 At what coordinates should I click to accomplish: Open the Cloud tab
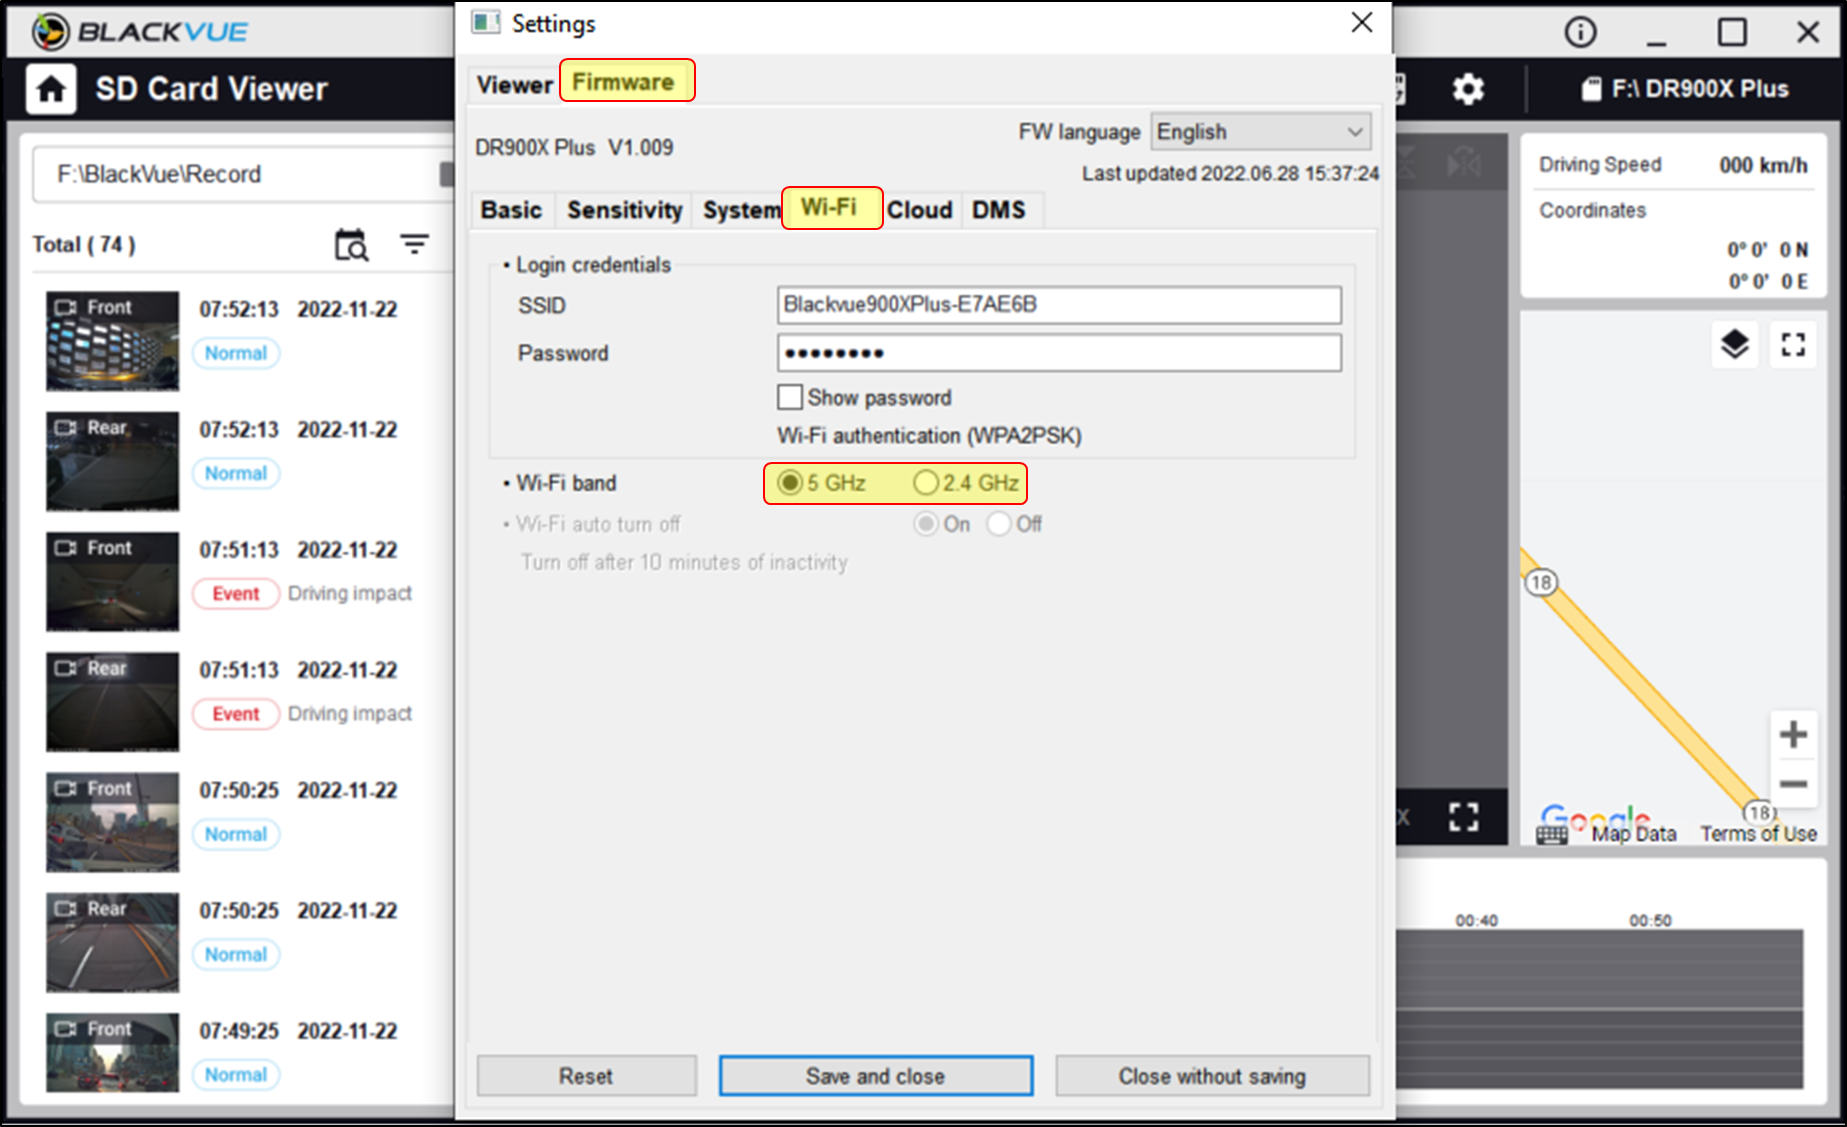tap(919, 210)
